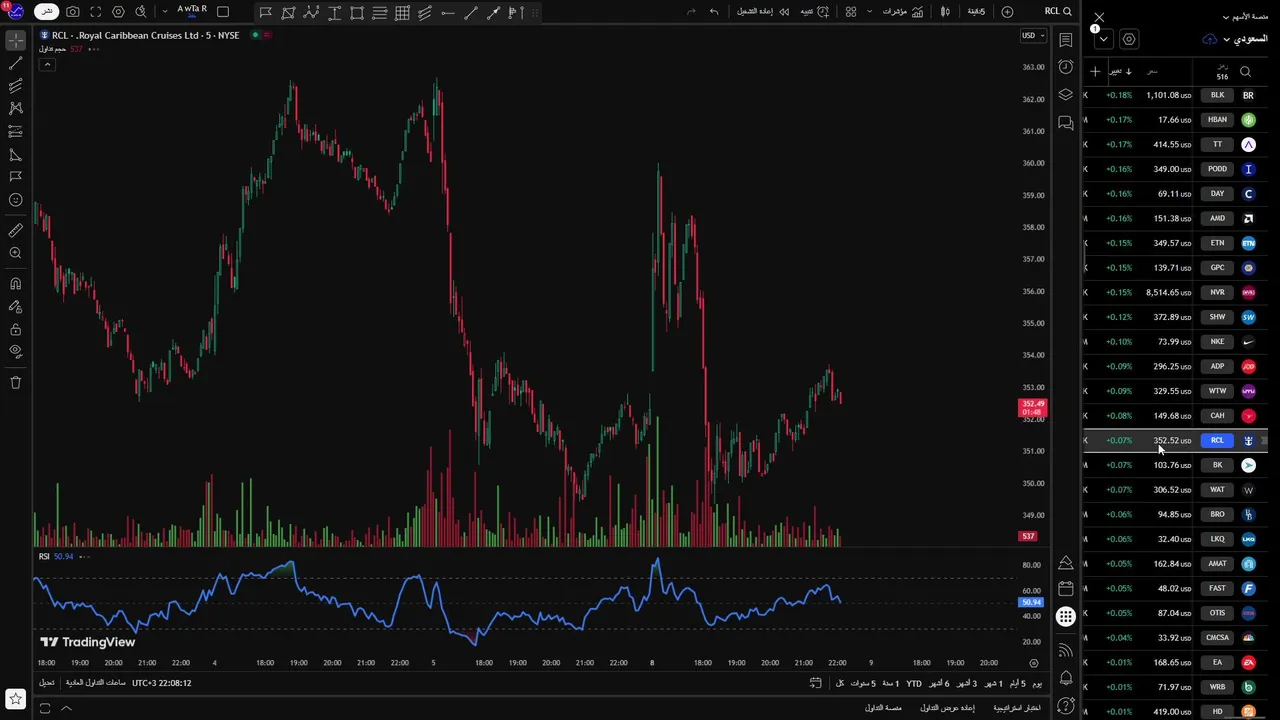Sort by the تغيير change column header
Screen dimensions: 1280x720
pyautogui.click(x=1120, y=71)
